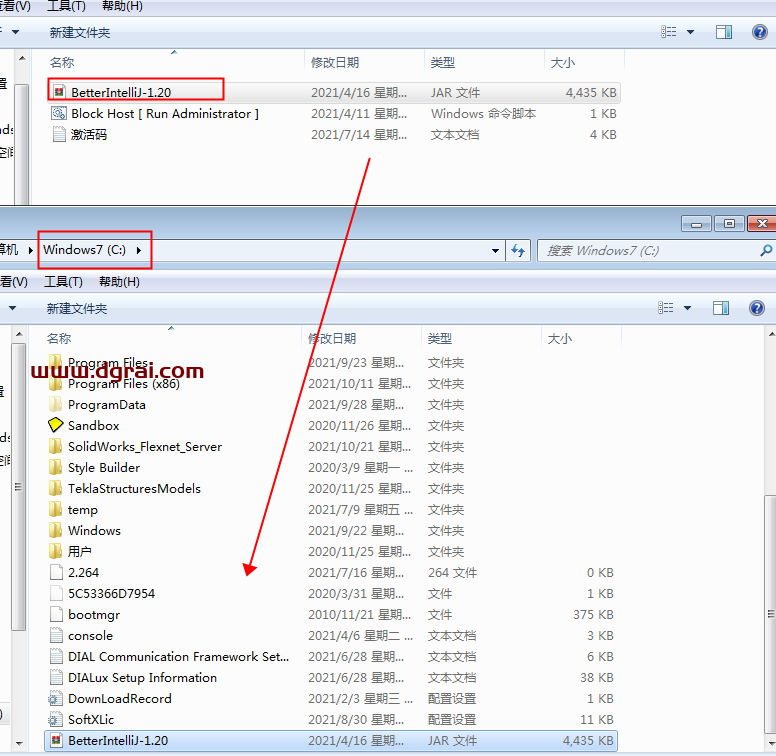Image resolution: width=776 pixels, height=756 pixels.
Task: Select Sandbox yellow diamond icon
Action: (55, 425)
